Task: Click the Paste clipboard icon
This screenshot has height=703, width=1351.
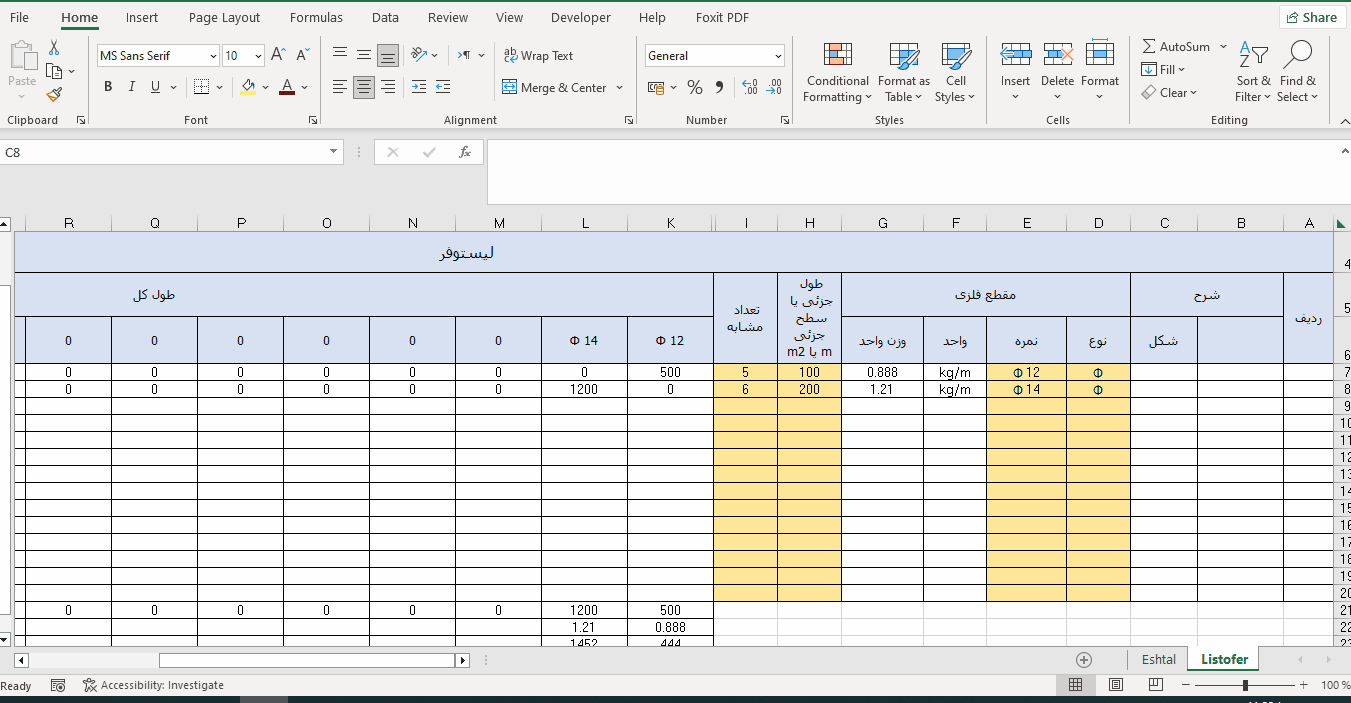Action: pyautogui.click(x=22, y=57)
